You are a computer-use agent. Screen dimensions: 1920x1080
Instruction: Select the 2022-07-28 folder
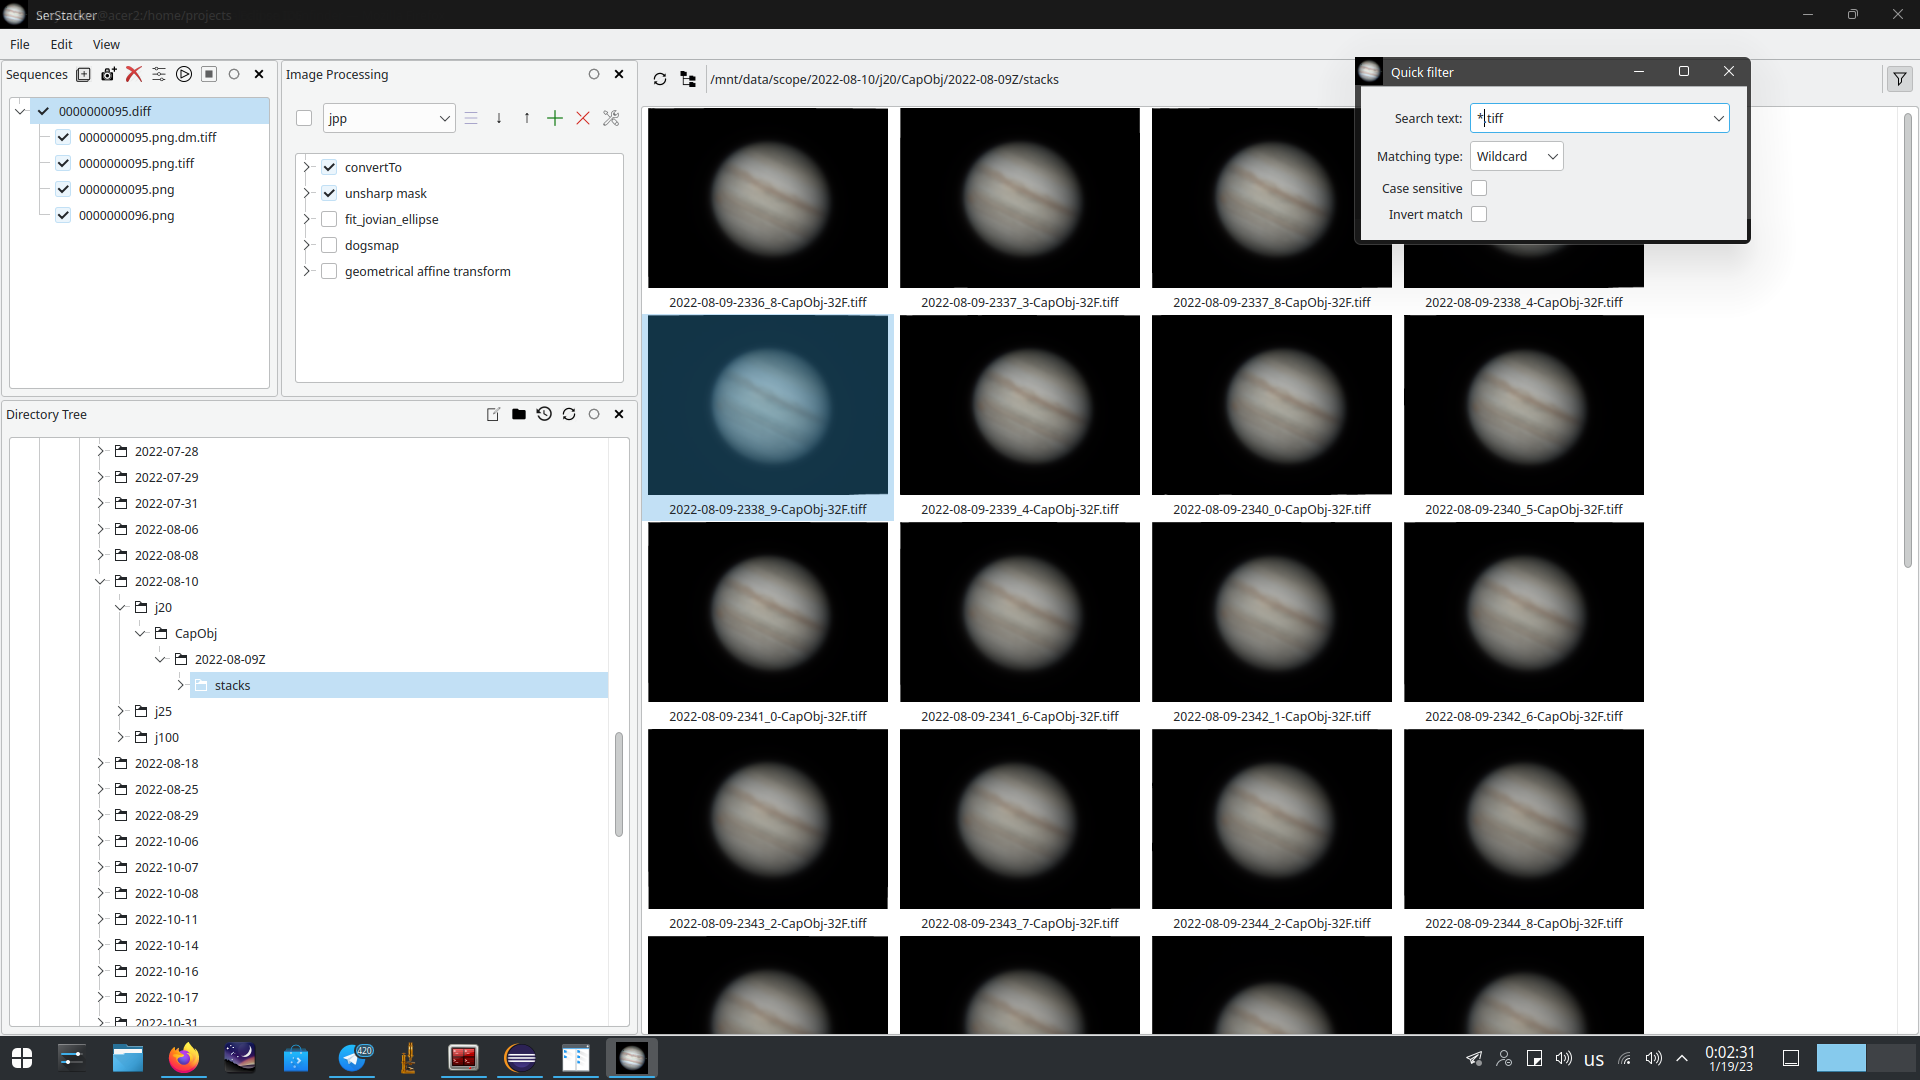[166, 451]
